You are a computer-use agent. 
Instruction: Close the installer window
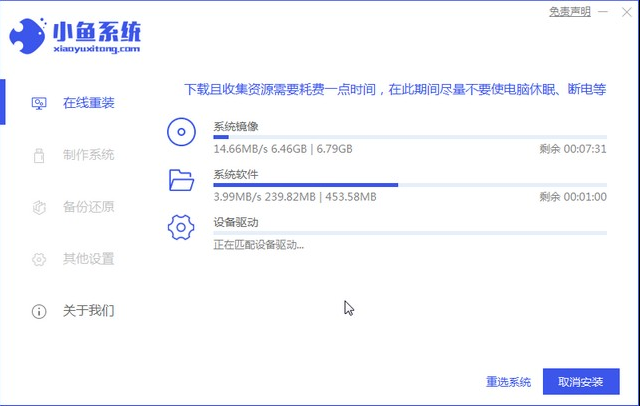627,12
